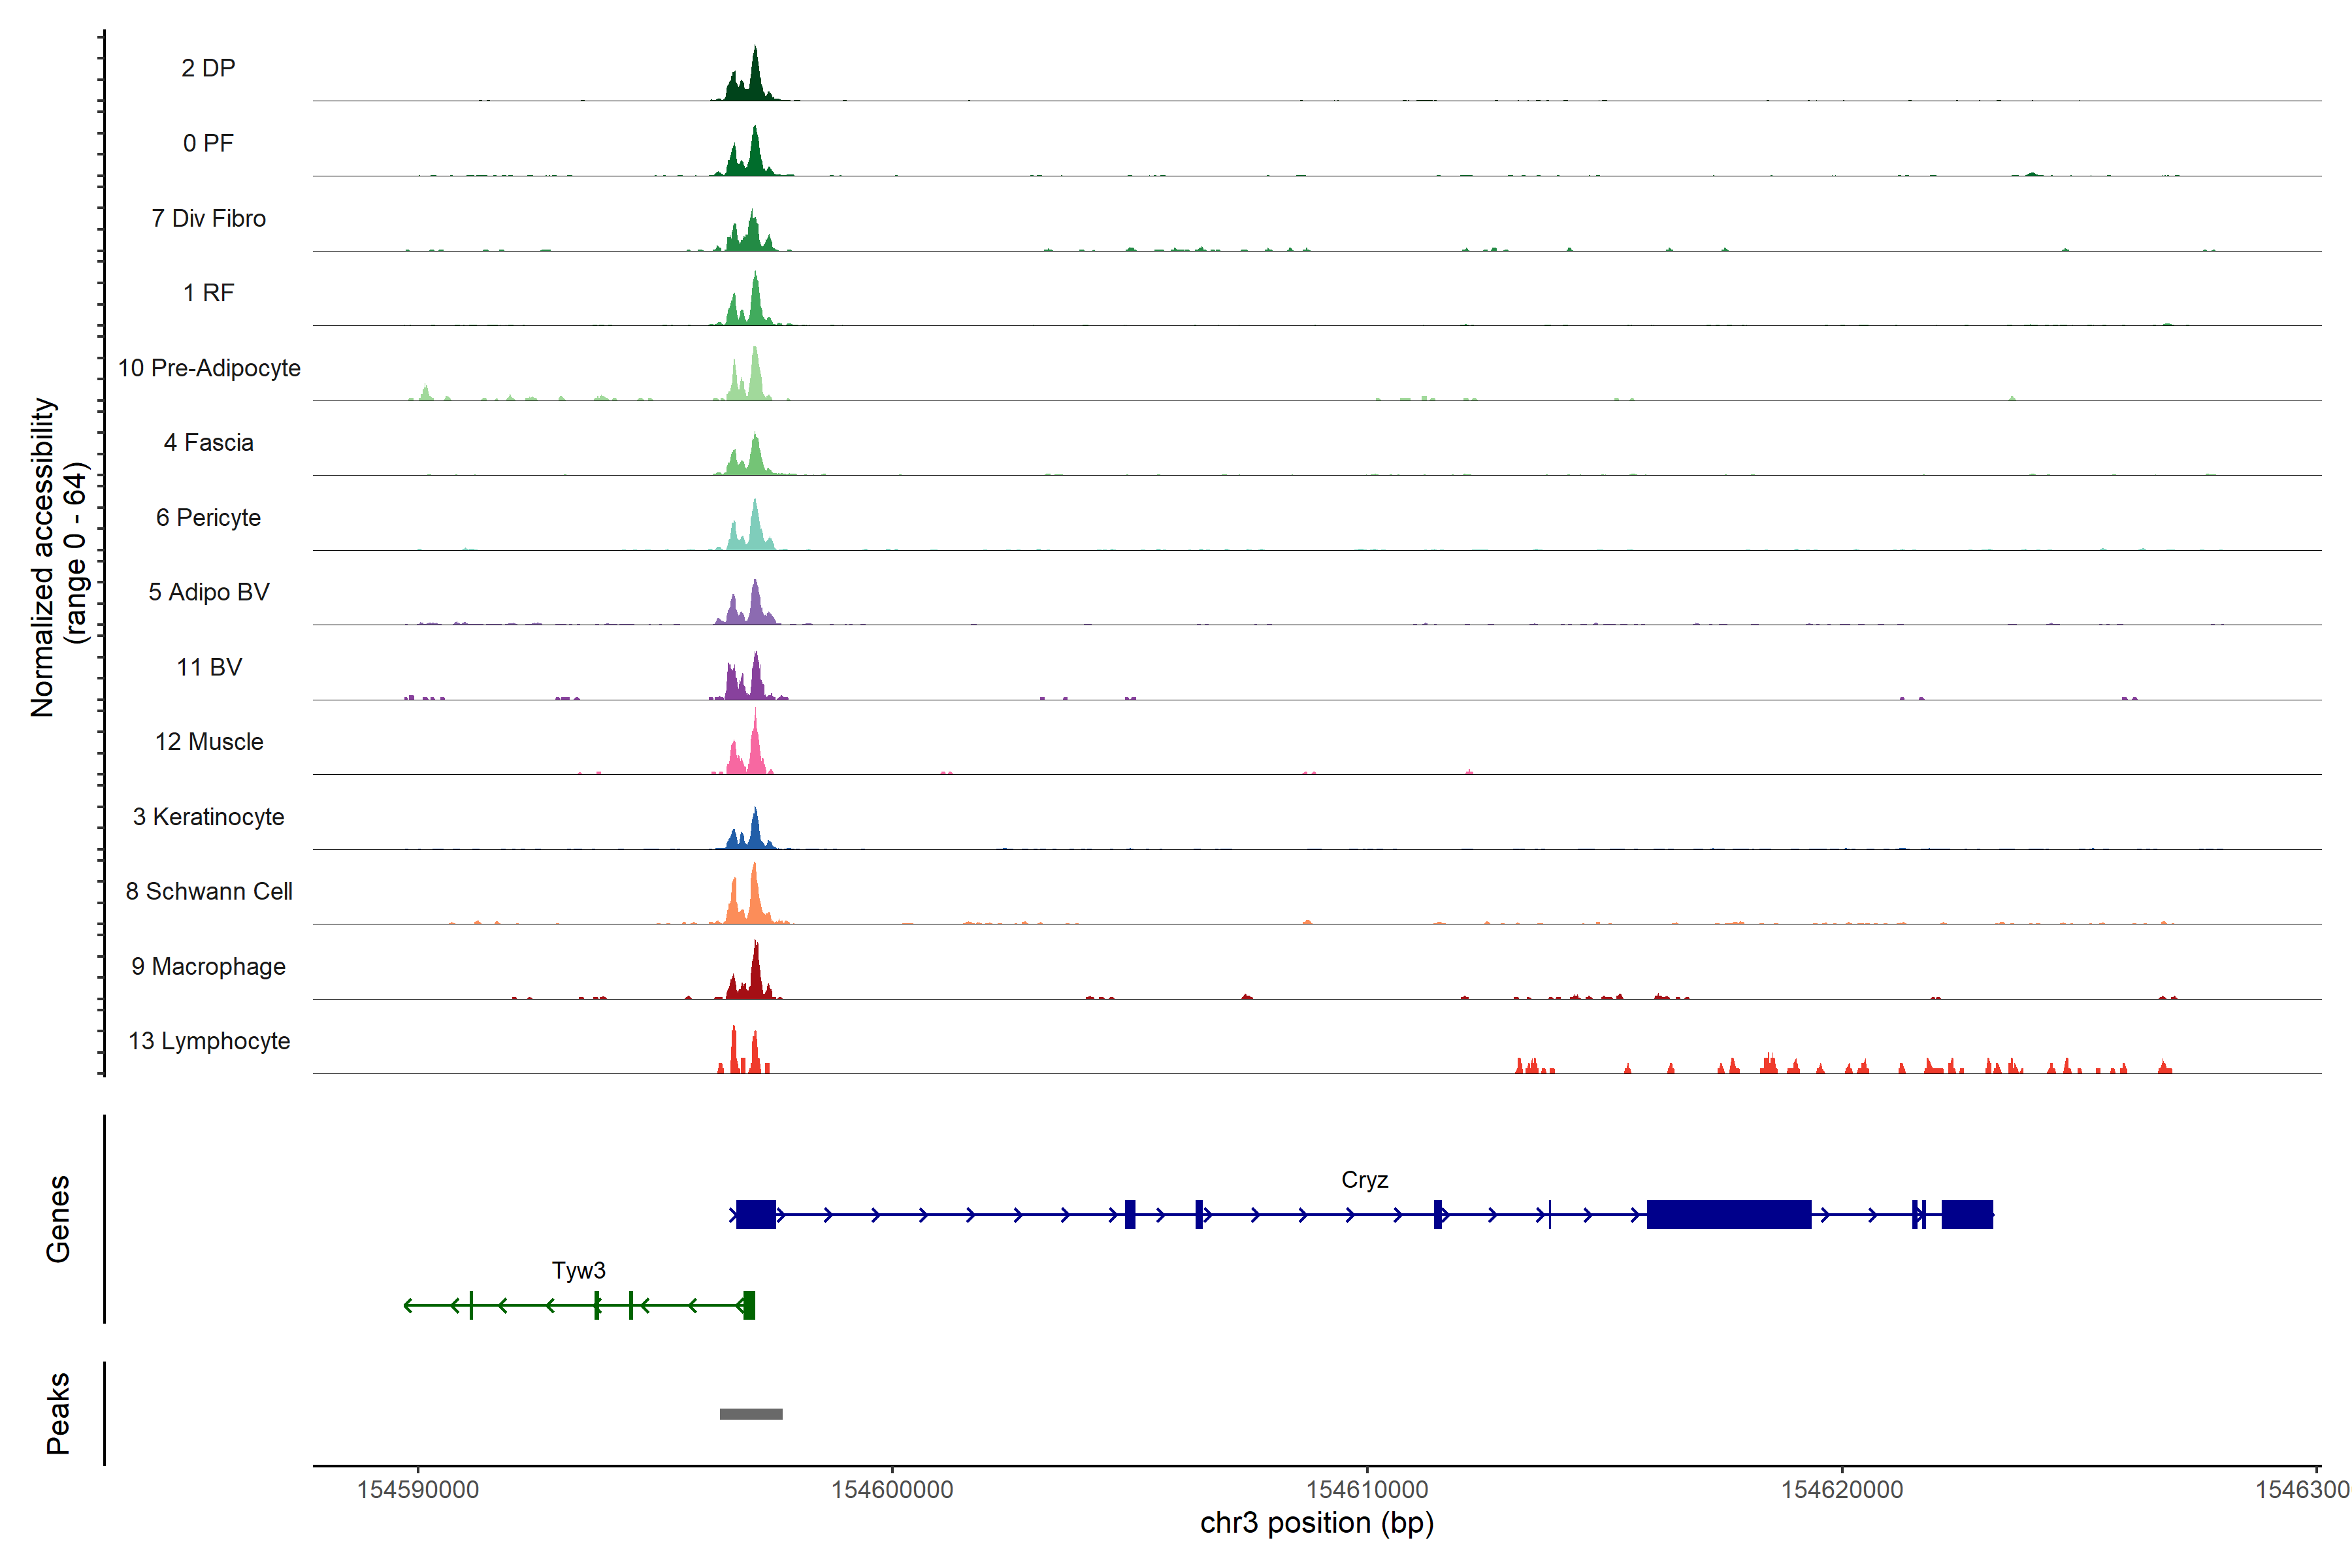Click the 0 PF track label
The height and width of the screenshot is (1568, 2352).
point(208,143)
